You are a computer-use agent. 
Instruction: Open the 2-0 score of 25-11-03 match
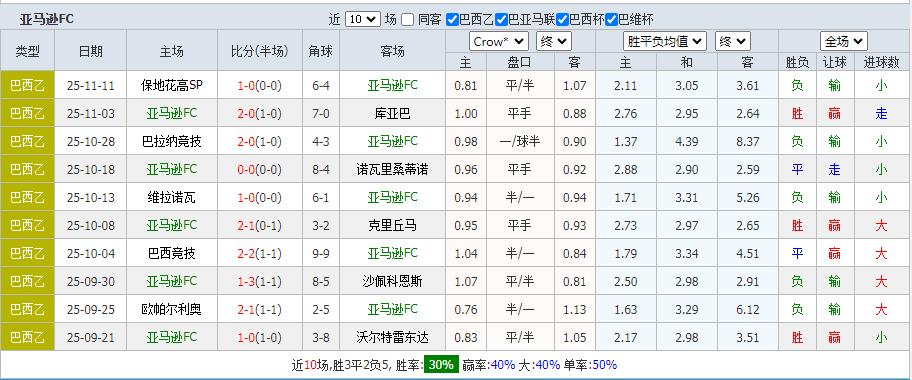[247, 113]
